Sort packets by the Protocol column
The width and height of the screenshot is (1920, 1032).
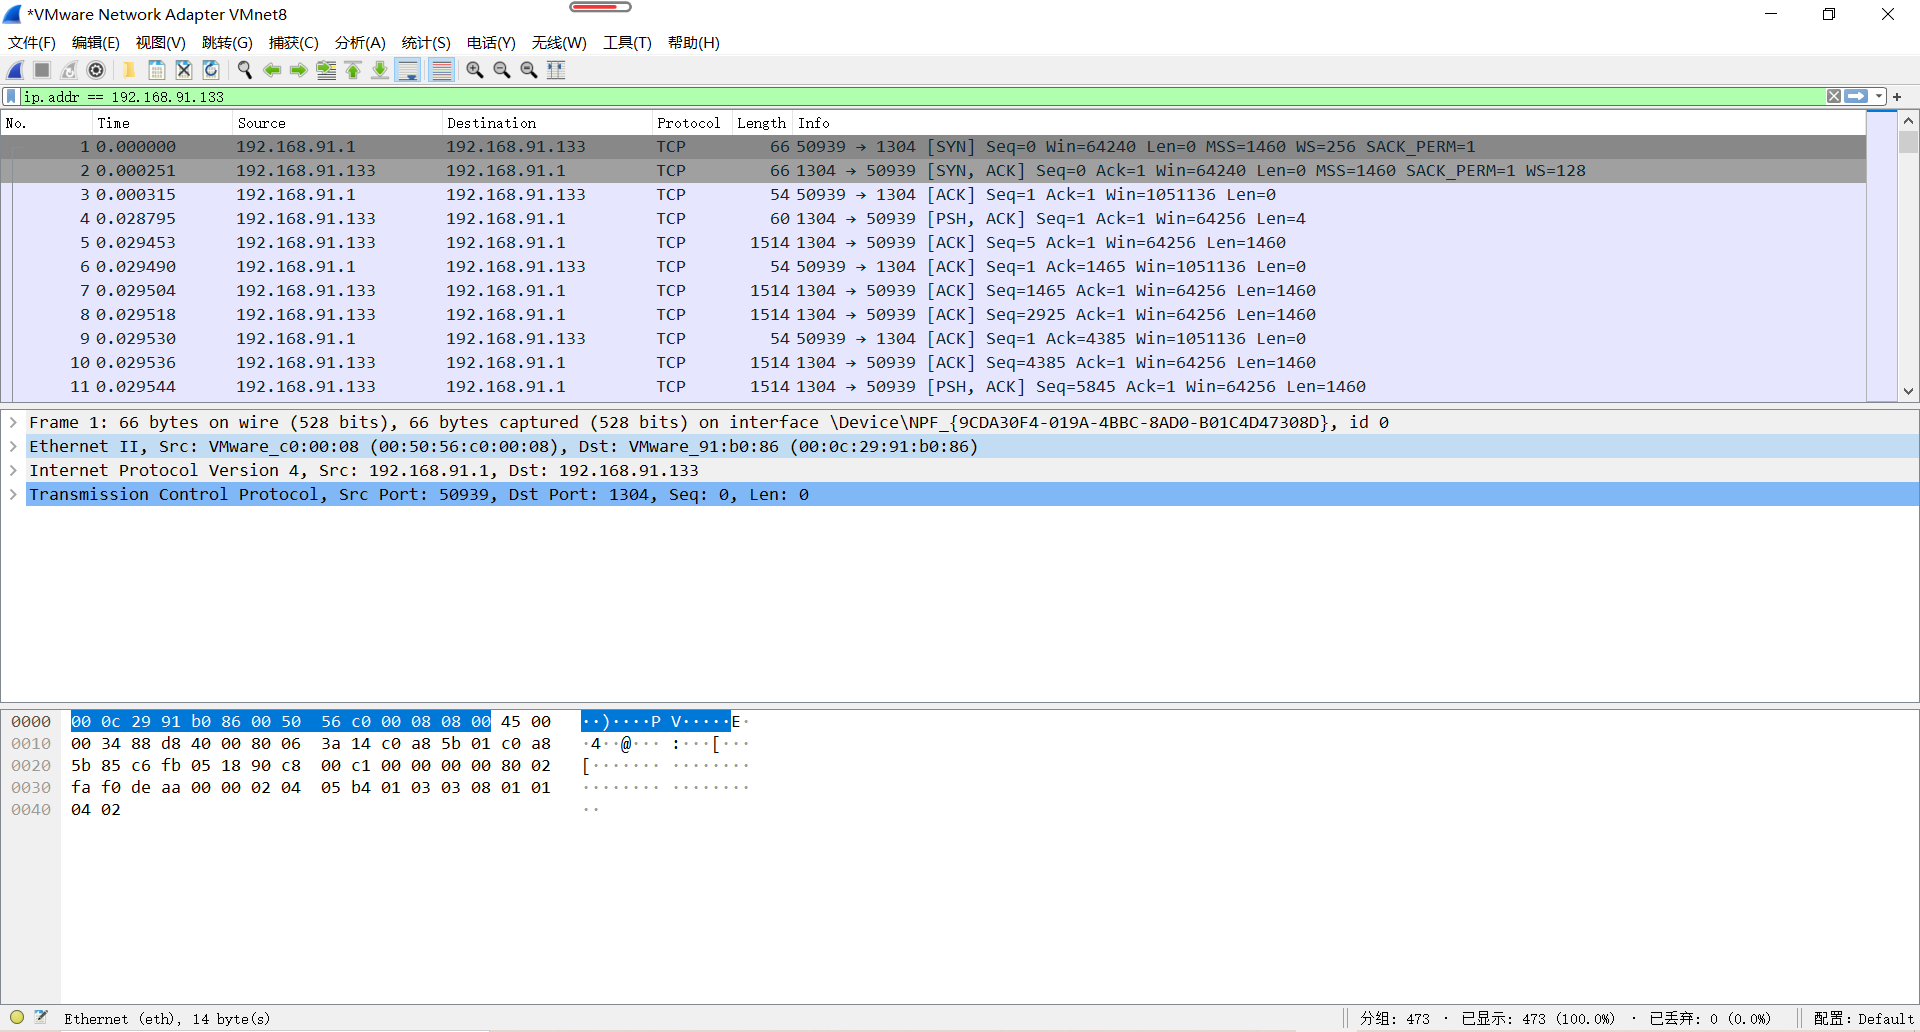point(691,123)
